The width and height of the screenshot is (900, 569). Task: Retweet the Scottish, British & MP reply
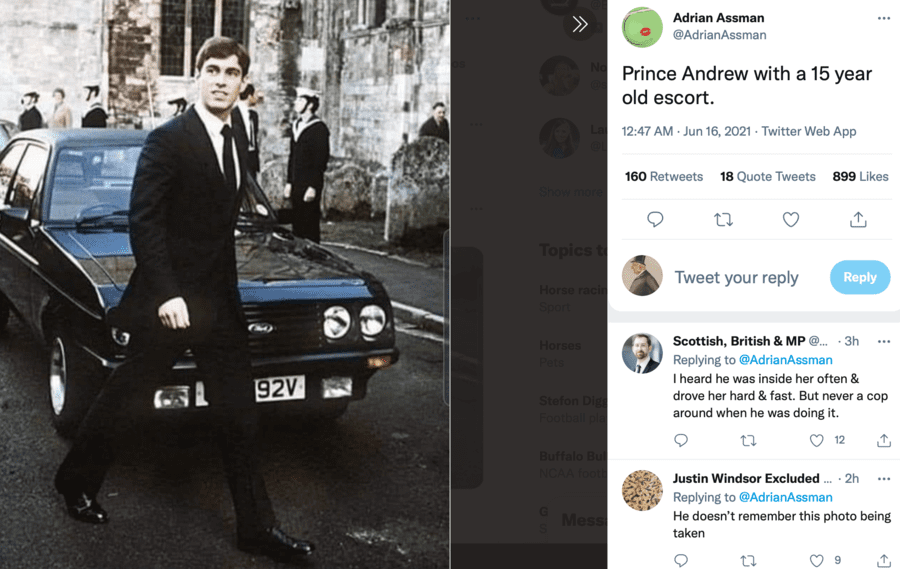tap(748, 440)
